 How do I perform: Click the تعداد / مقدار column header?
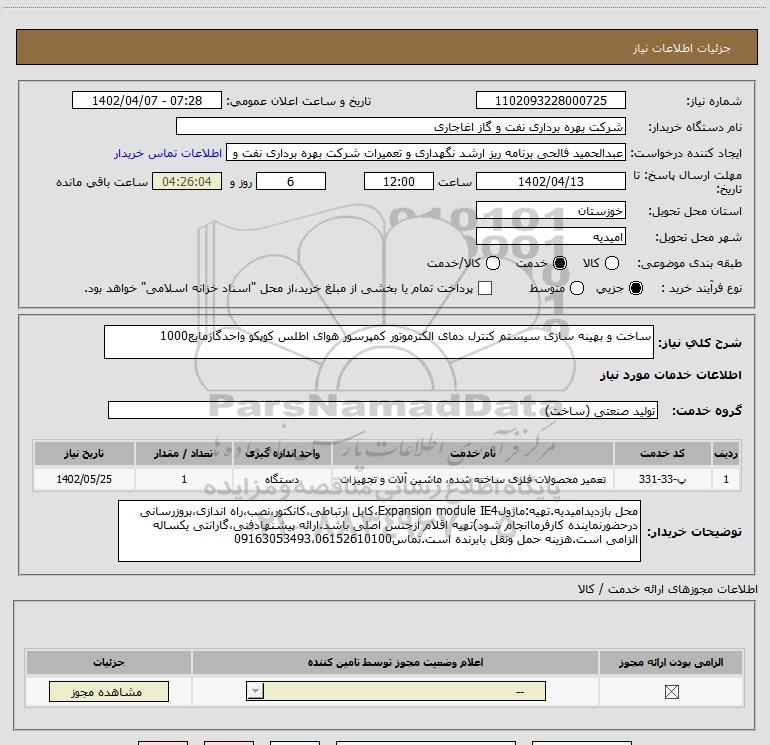[184, 453]
